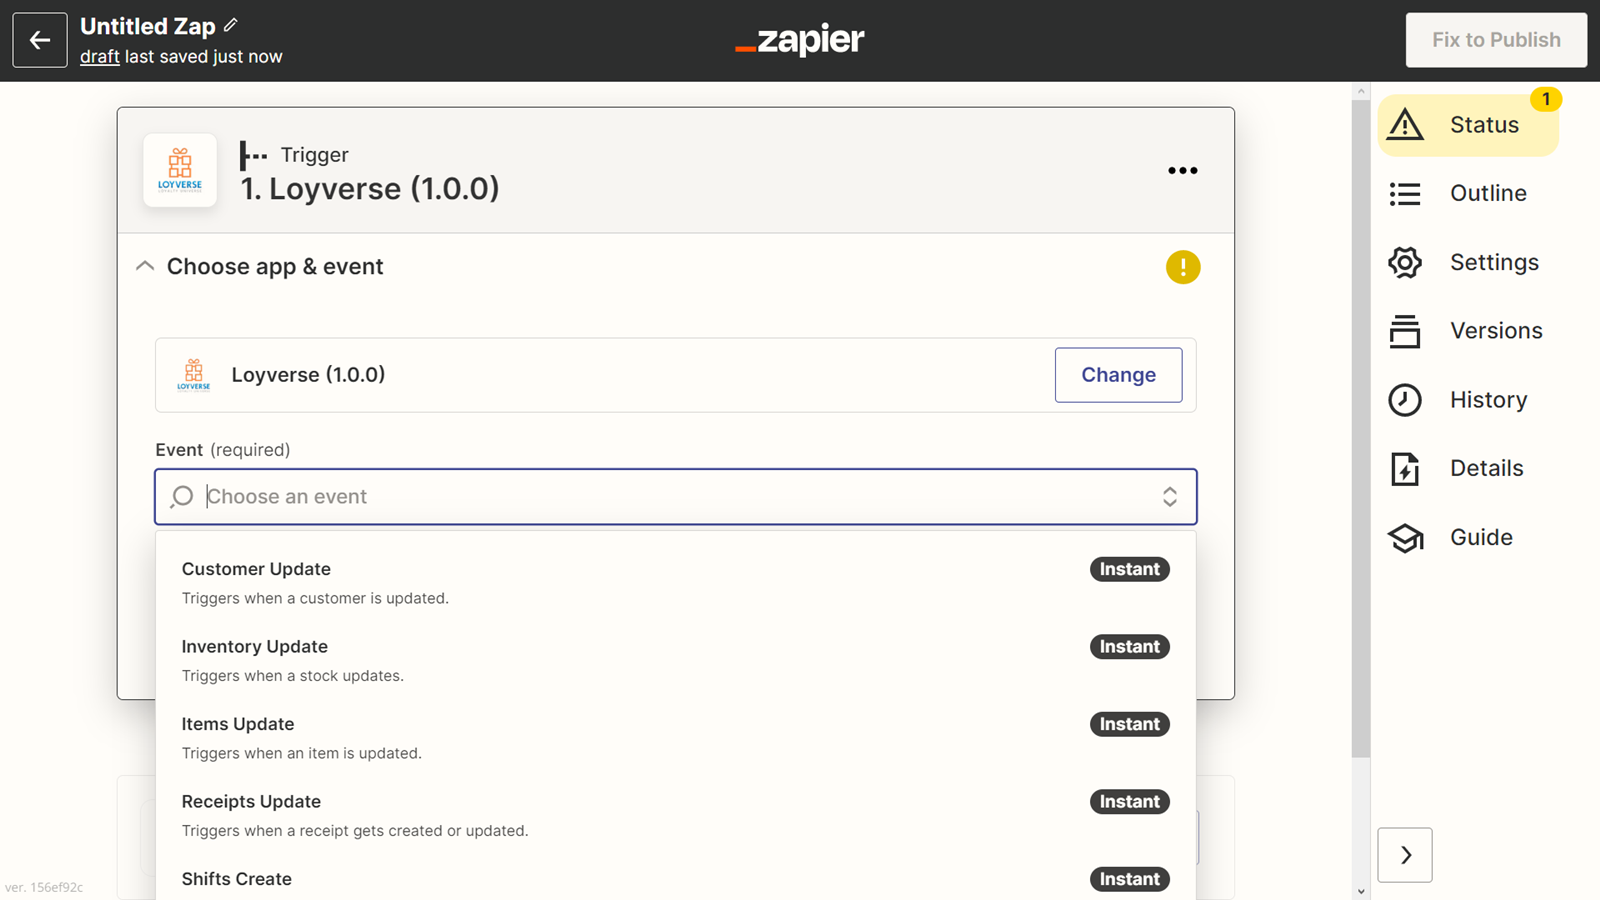The width and height of the screenshot is (1600, 900).
Task: Collapse the Choose app & event section
Action: pos(144,265)
